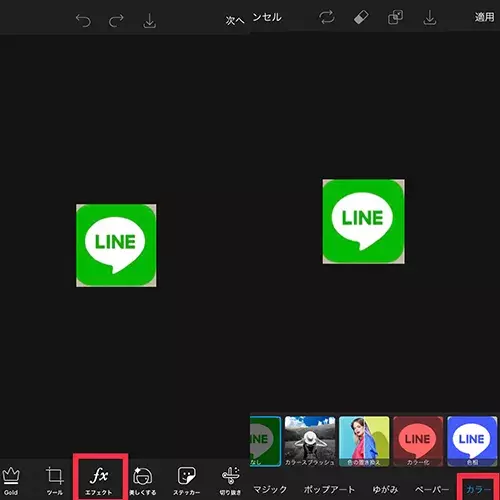Undo the last edit
500x500 pixels.
pos(83,21)
